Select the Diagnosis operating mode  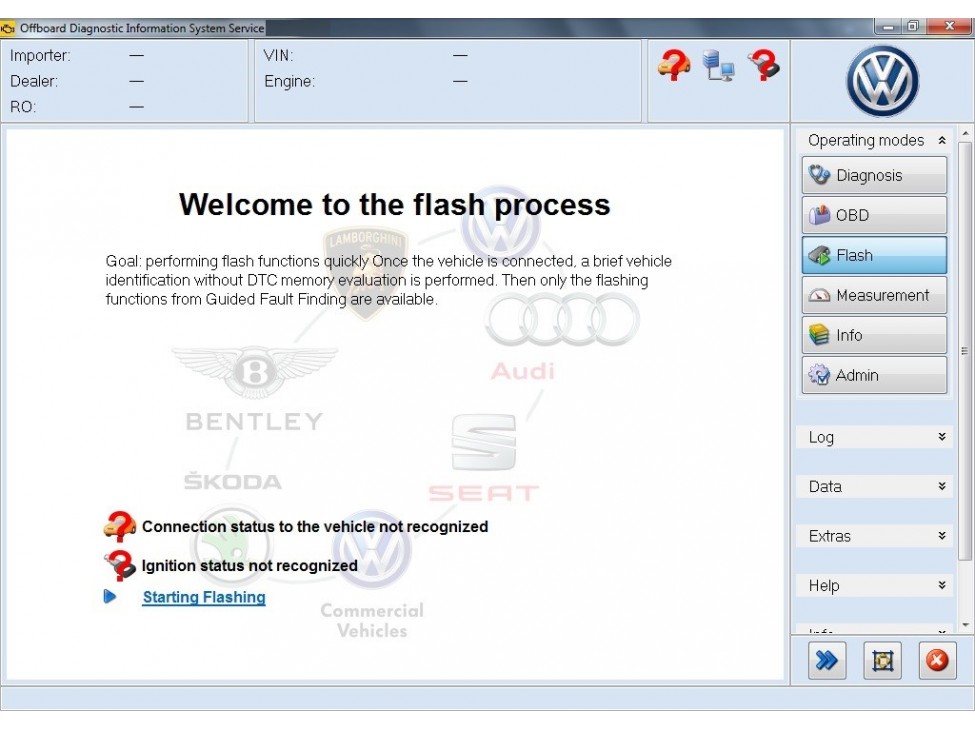pos(873,175)
